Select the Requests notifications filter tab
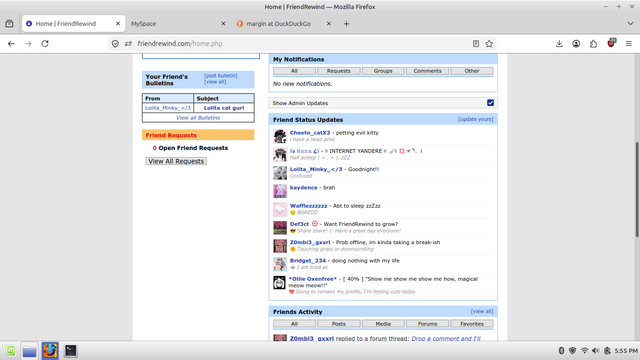This screenshot has width=640, height=360. click(x=339, y=71)
